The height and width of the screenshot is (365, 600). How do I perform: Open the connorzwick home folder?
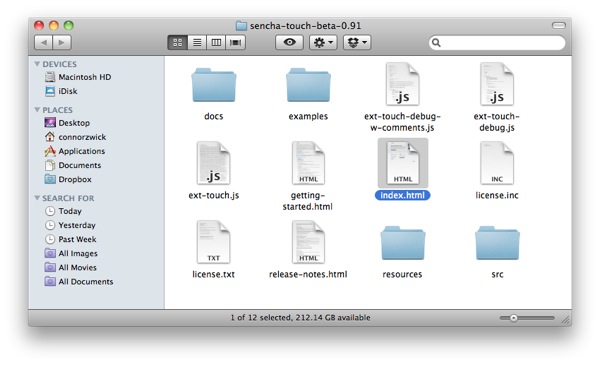(75, 137)
